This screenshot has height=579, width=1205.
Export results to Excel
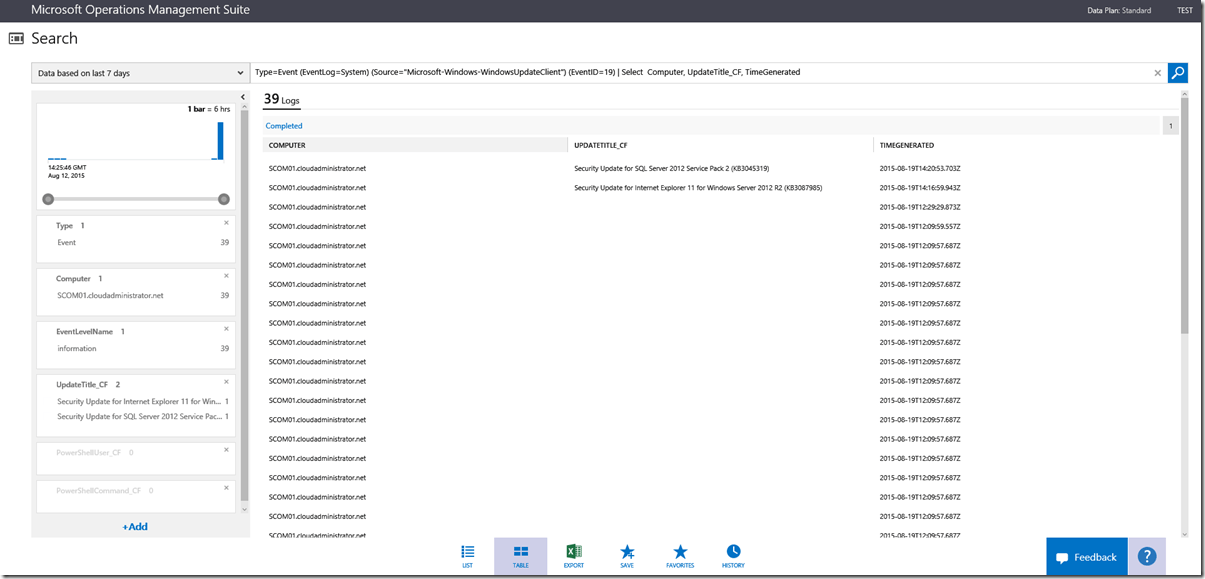(574, 556)
